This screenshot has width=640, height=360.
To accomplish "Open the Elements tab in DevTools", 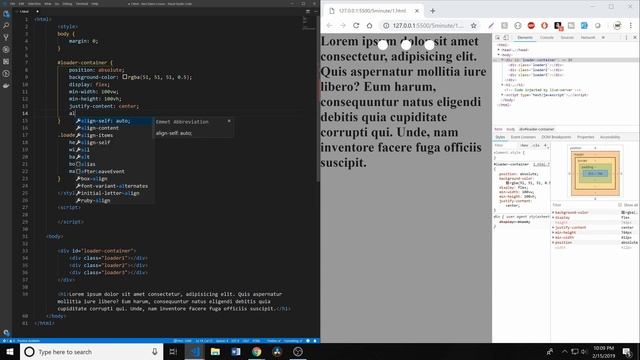I will click(x=525, y=38).
